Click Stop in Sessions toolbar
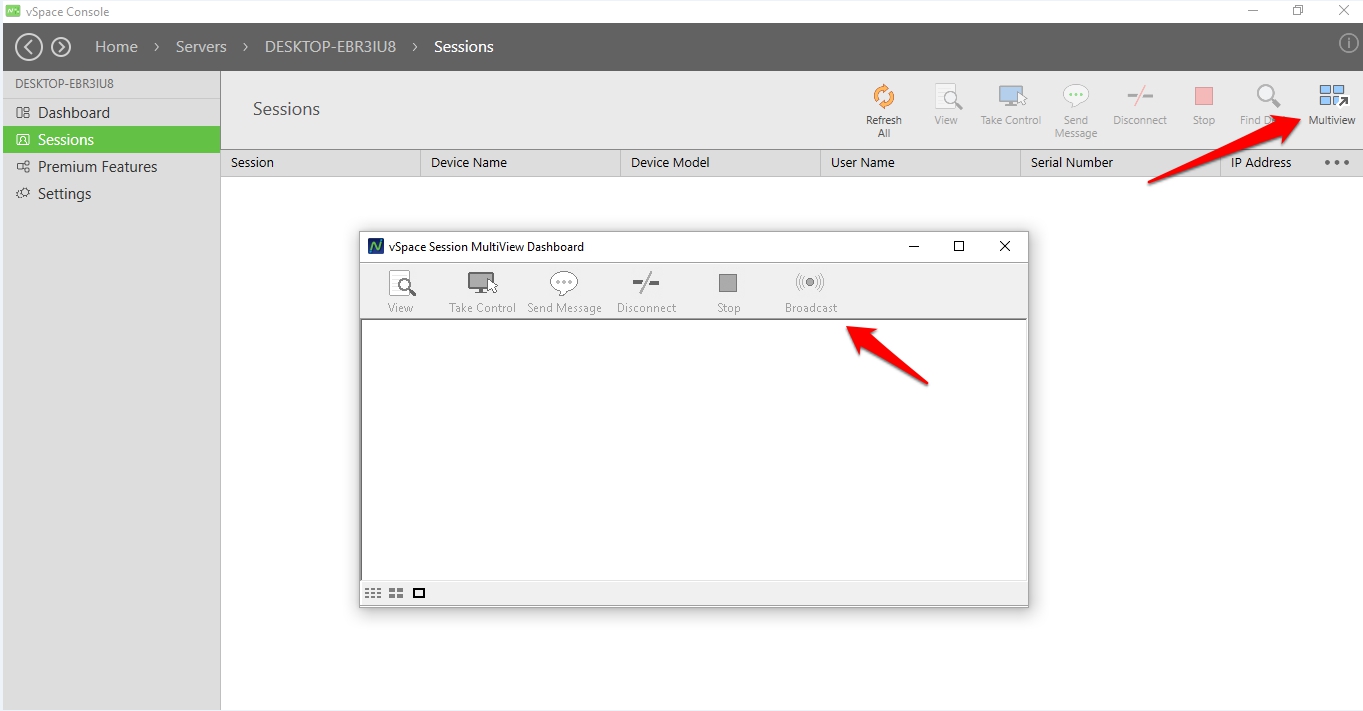This screenshot has height=711, width=1363. [1204, 105]
